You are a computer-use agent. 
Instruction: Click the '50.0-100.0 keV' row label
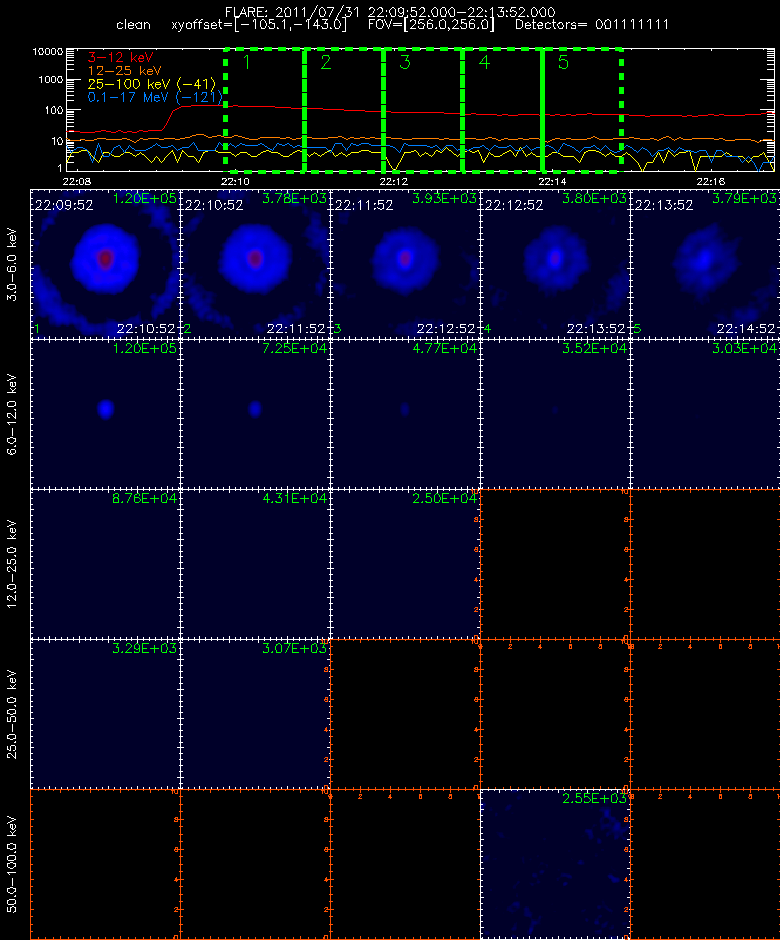pyautogui.click(x=13, y=864)
